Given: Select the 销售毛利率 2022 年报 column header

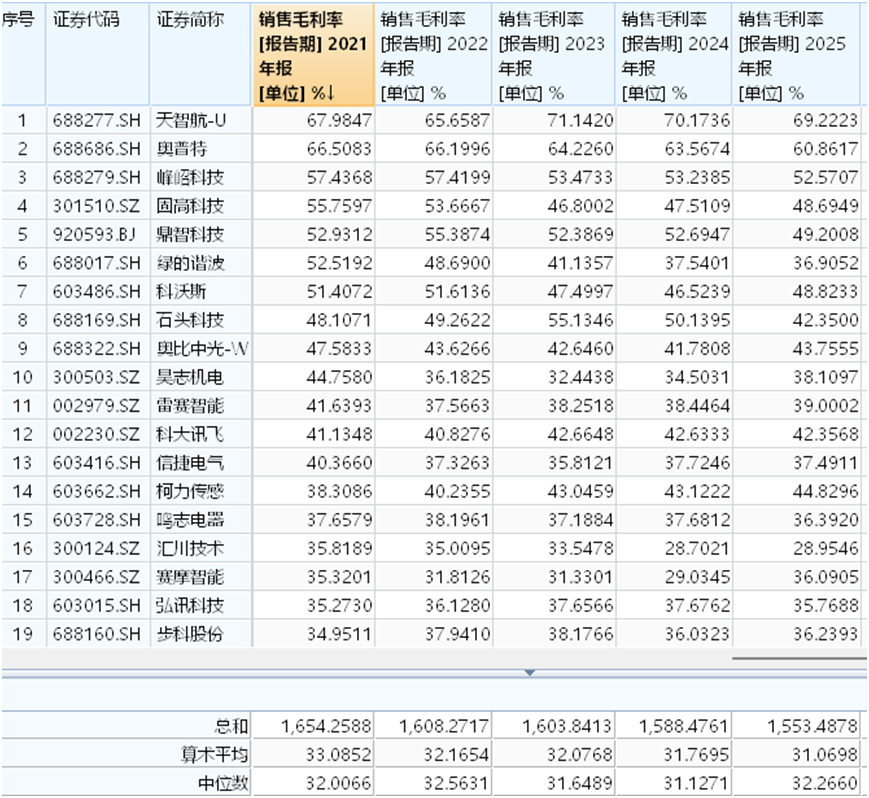Looking at the screenshot, I should 433,55.
